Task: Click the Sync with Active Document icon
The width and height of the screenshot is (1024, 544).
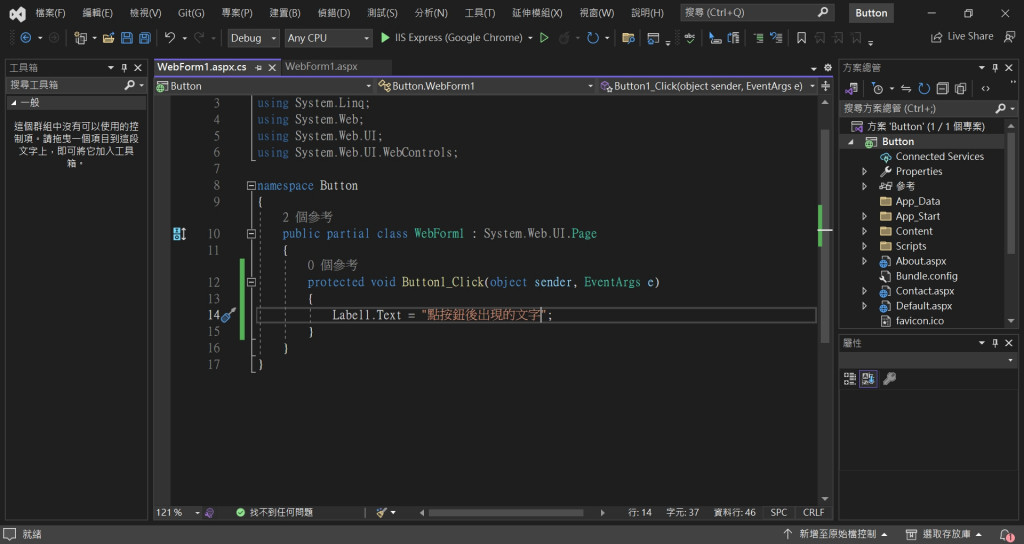Action: tap(905, 88)
